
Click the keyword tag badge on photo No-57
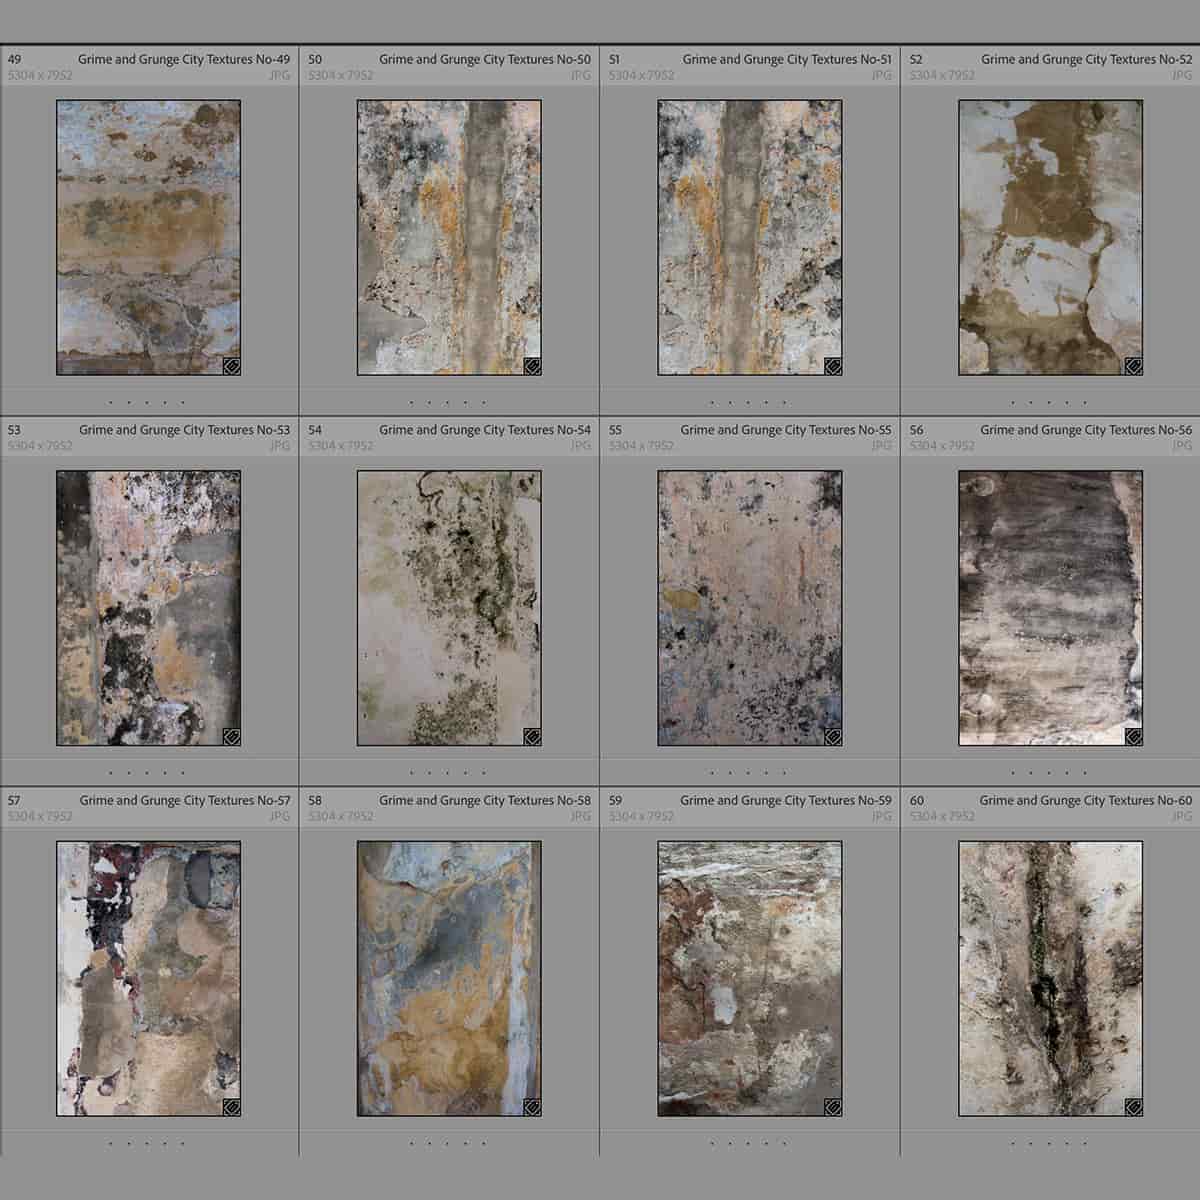(x=231, y=1108)
